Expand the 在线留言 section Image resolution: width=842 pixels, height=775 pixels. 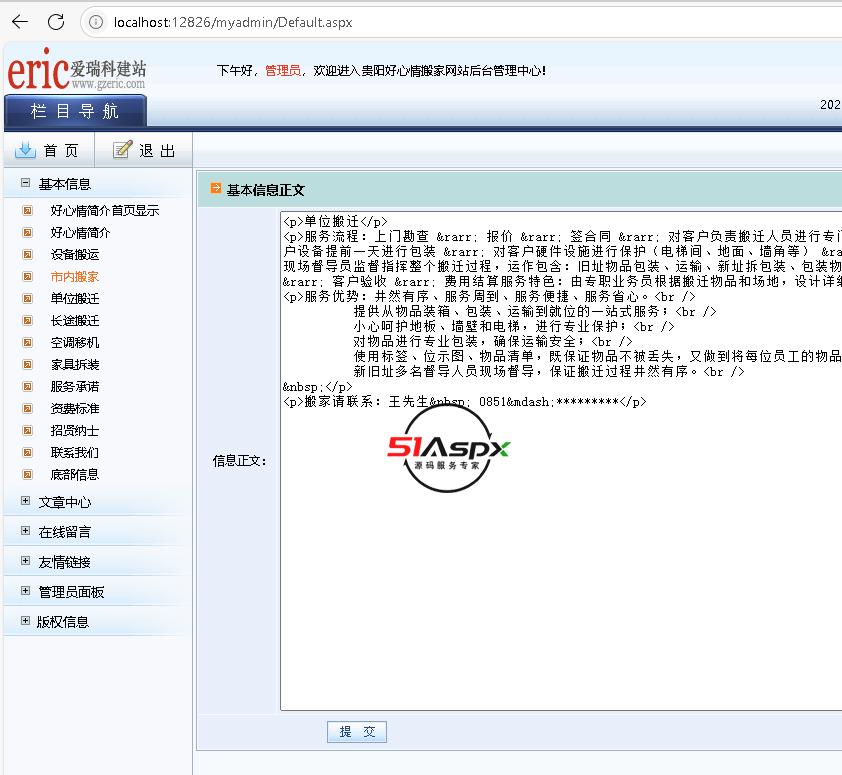[x=26, y=532]
